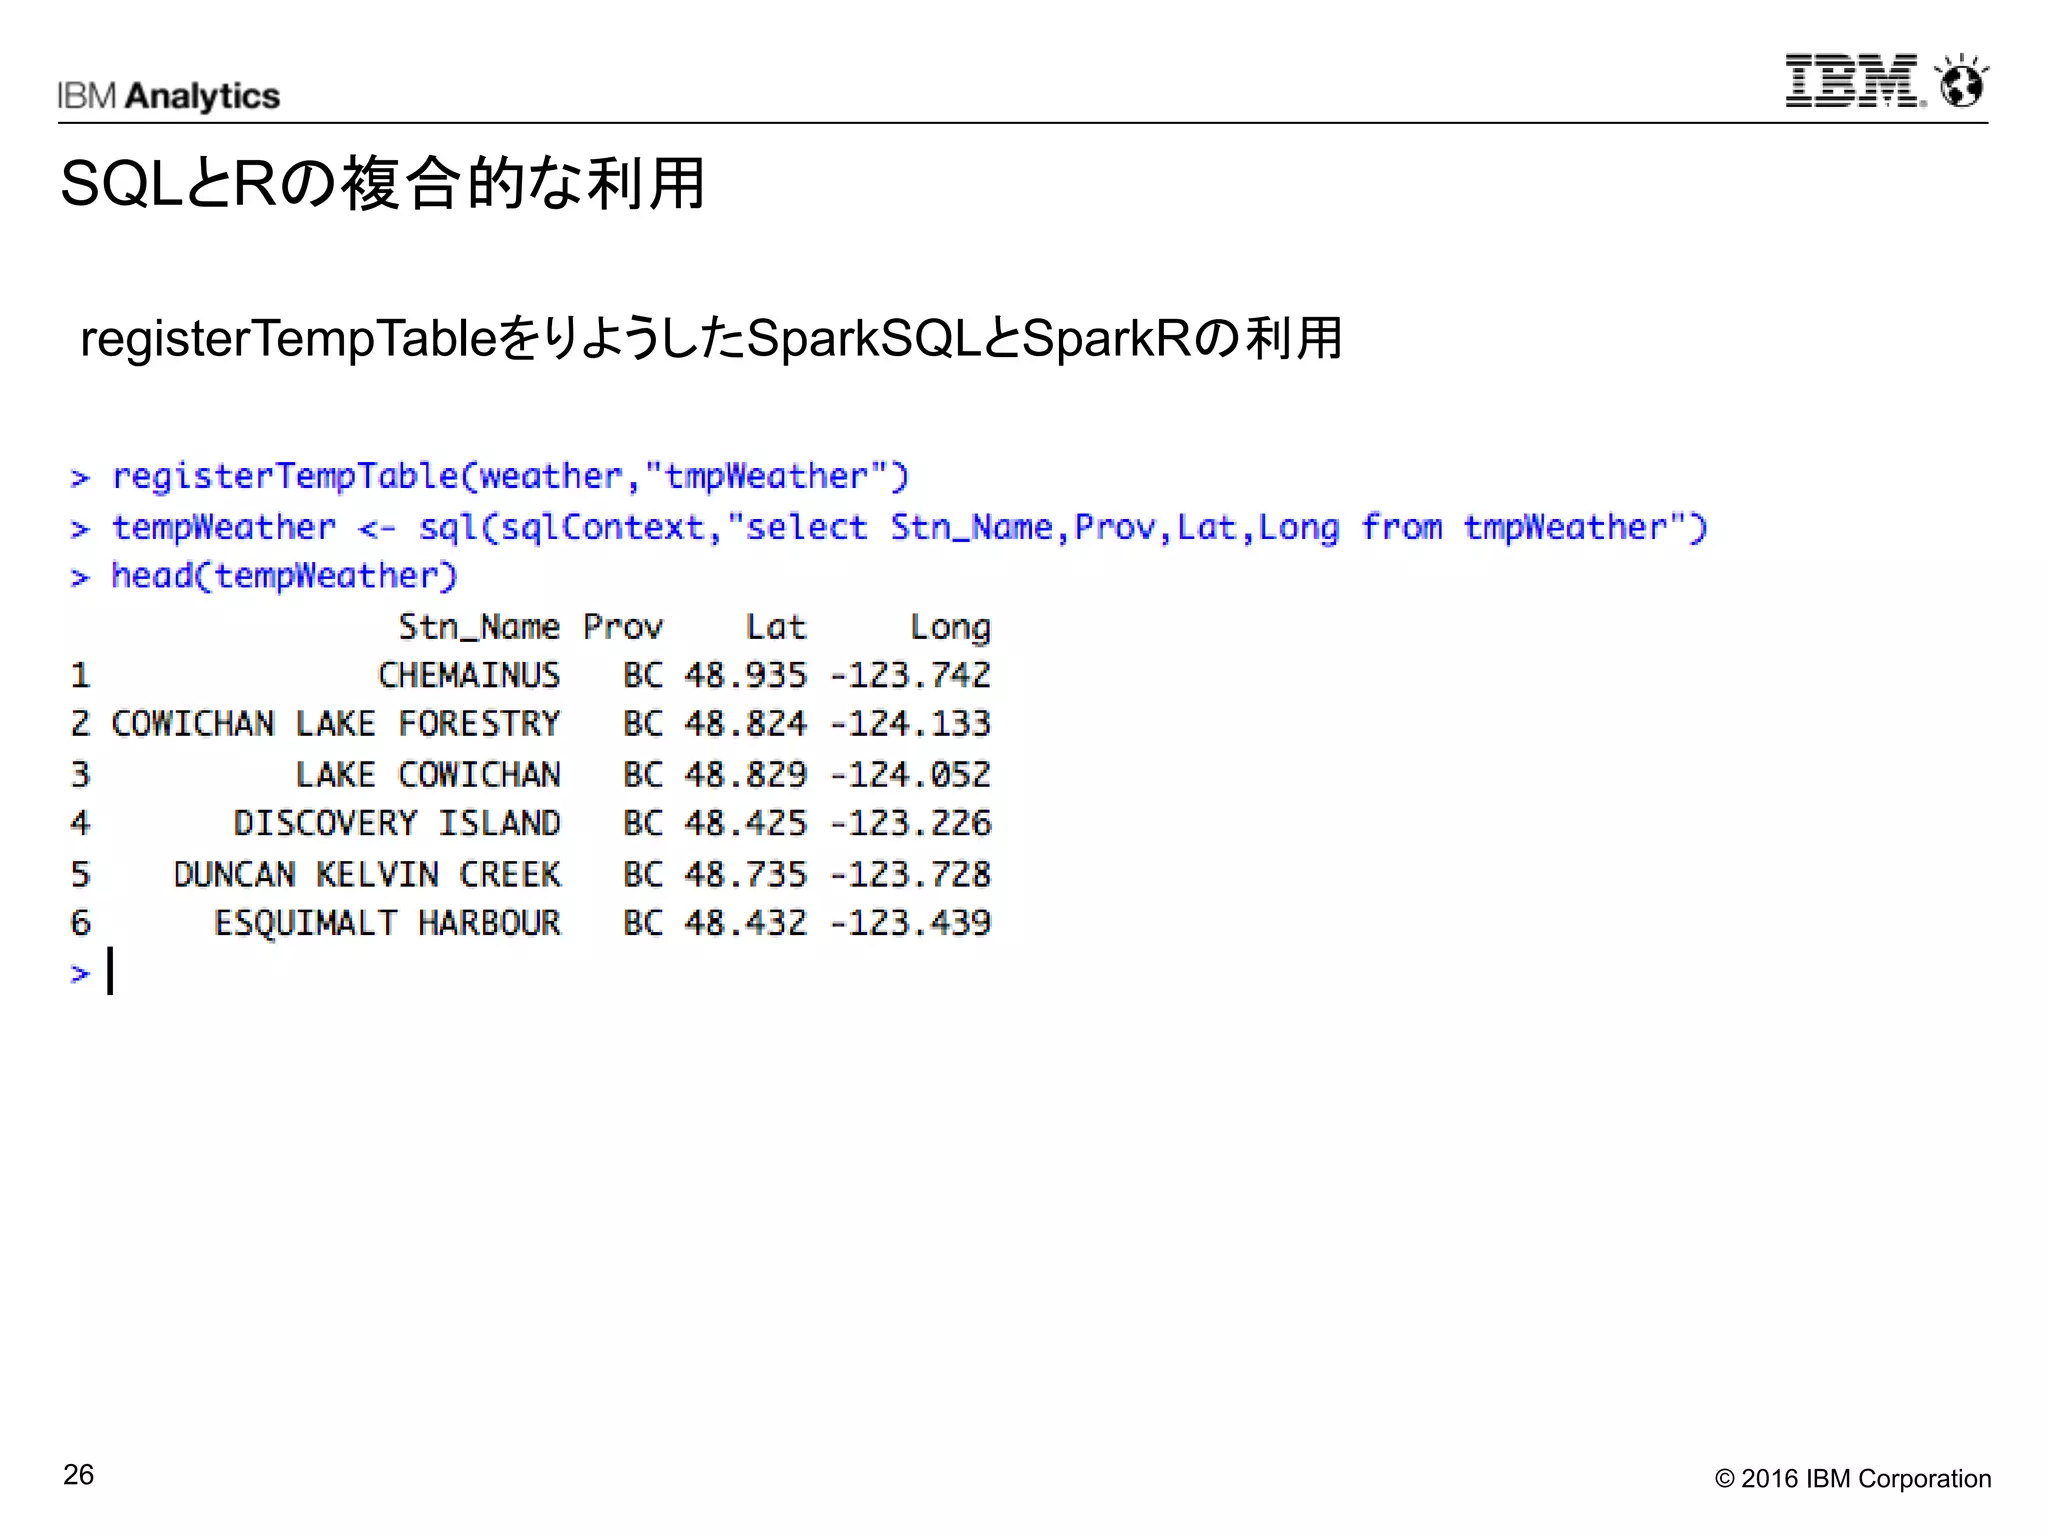This screenshot has height=1536, width=2048.
Task: Click longitude value -123.728
Action: click(x=911, y=874)
